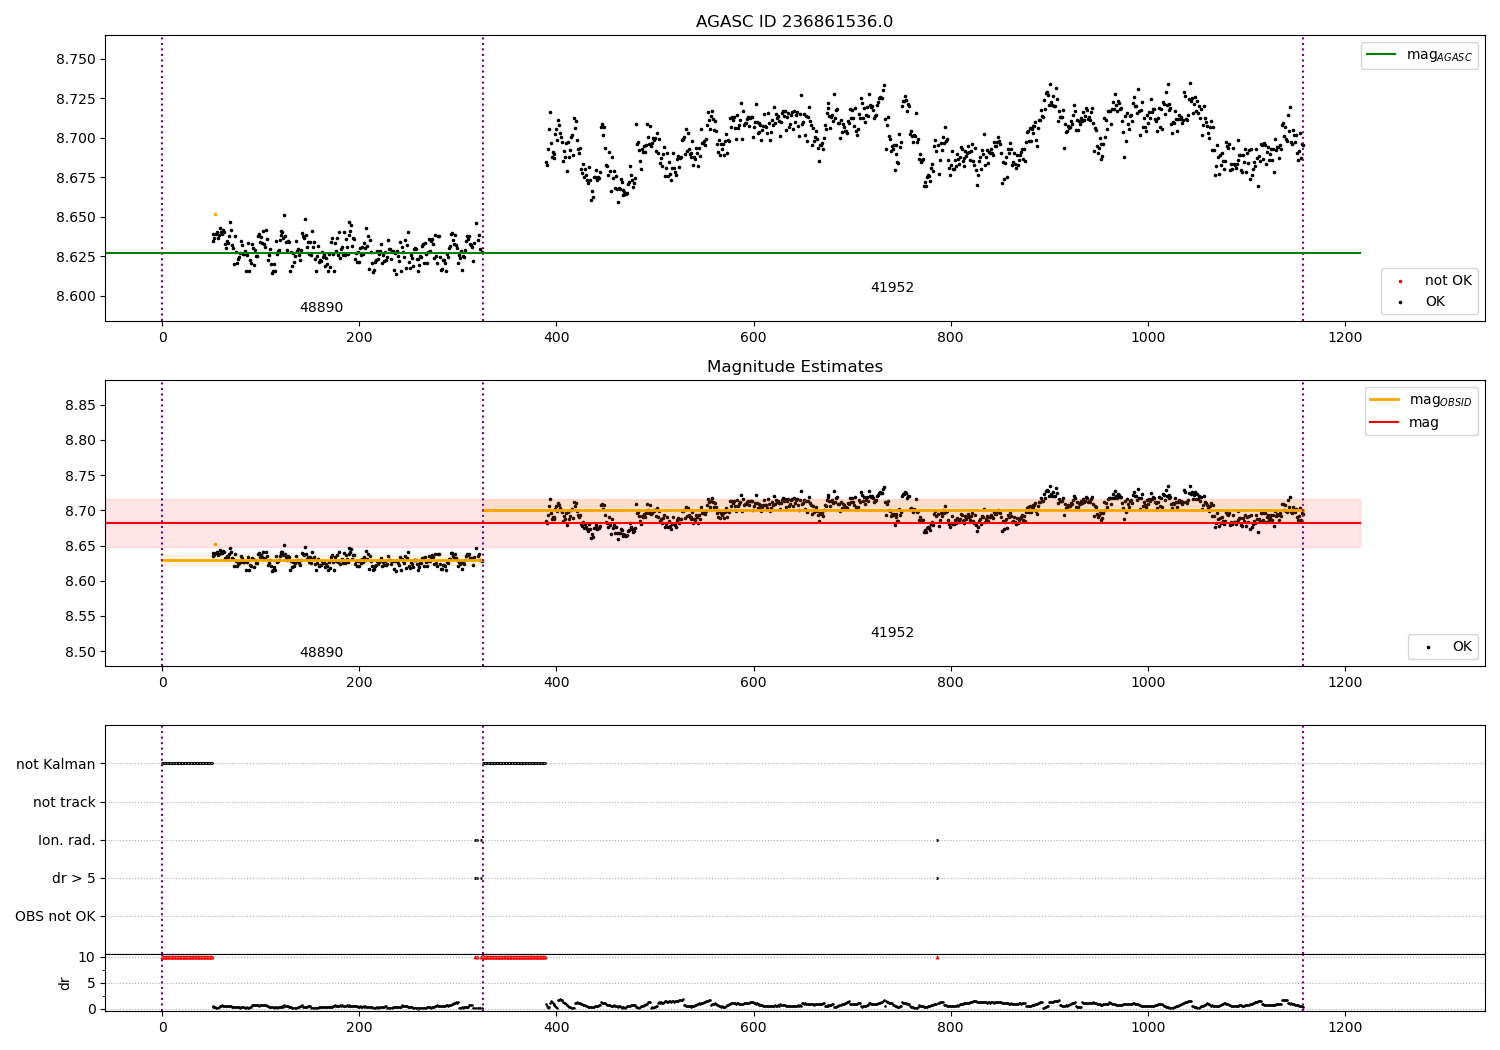The image size is (1500, 1050).
Task: Click the '8.70' y-axis tick label
Action: tap(80, 511)
